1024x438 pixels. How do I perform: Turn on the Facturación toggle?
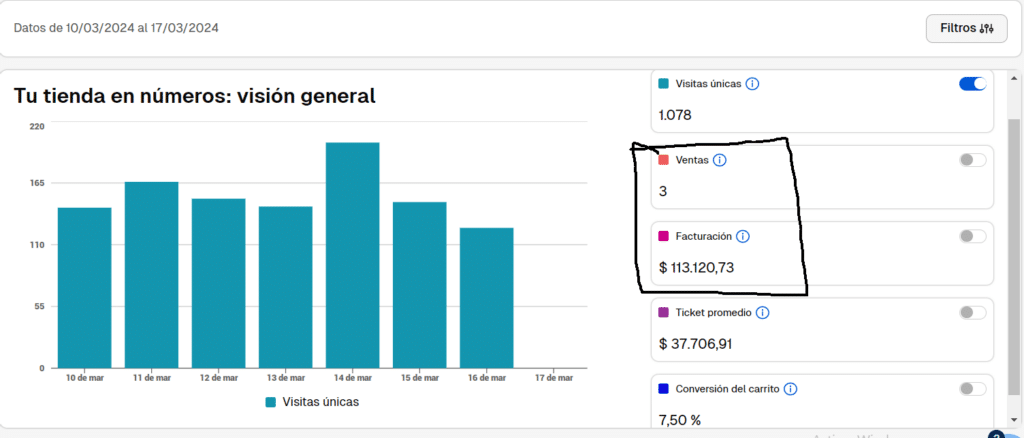pyautogui.click(x=973, y=236)
